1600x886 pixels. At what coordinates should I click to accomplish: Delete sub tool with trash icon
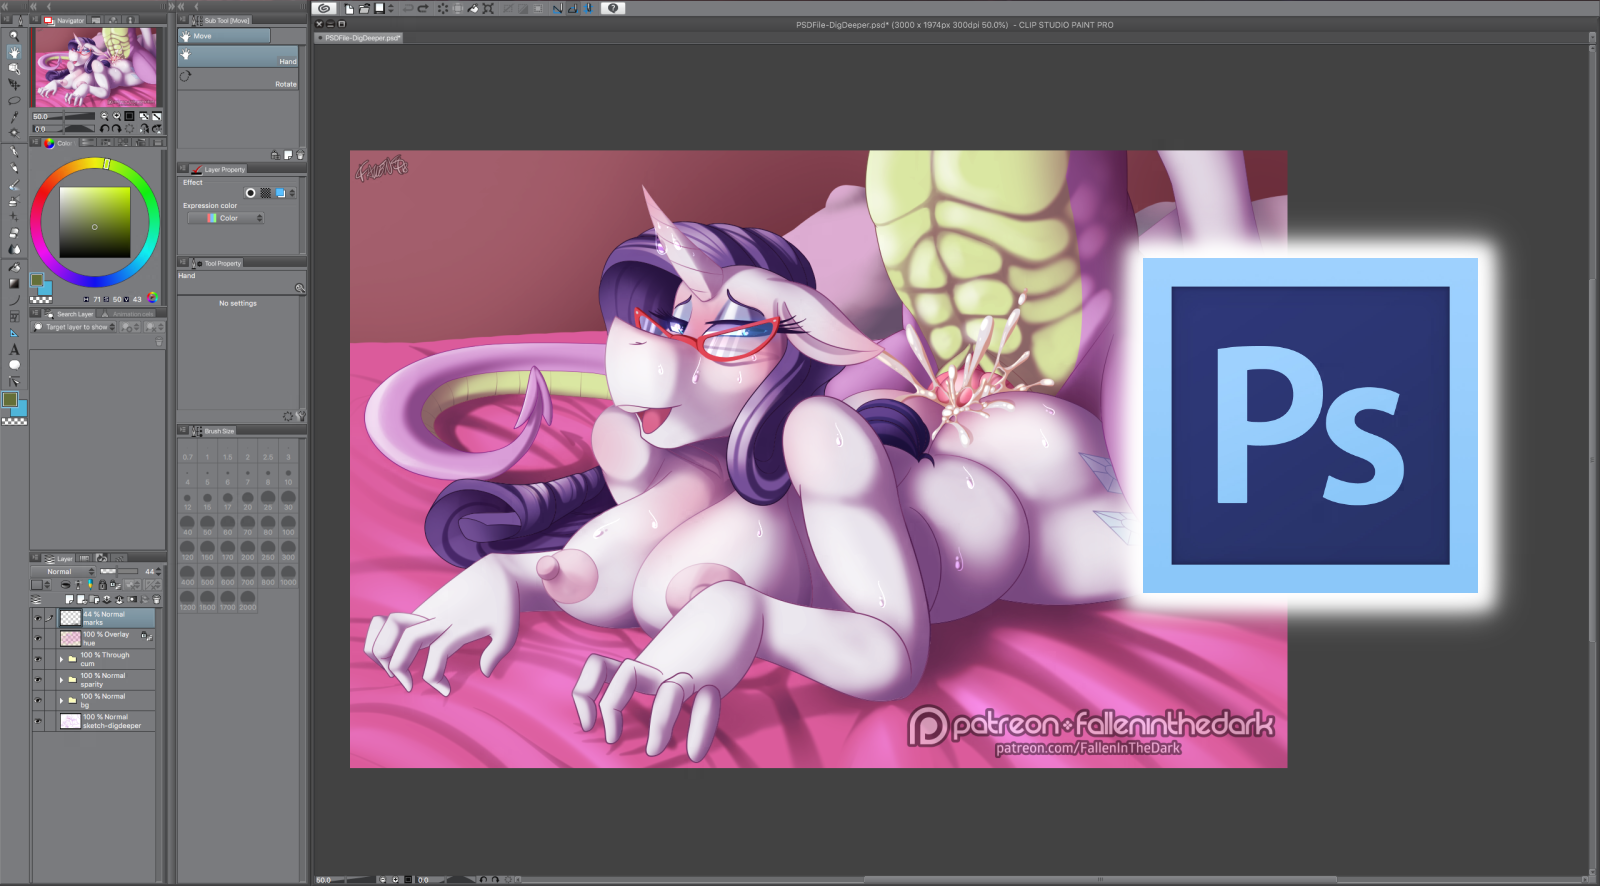click(x=300, y=155)
